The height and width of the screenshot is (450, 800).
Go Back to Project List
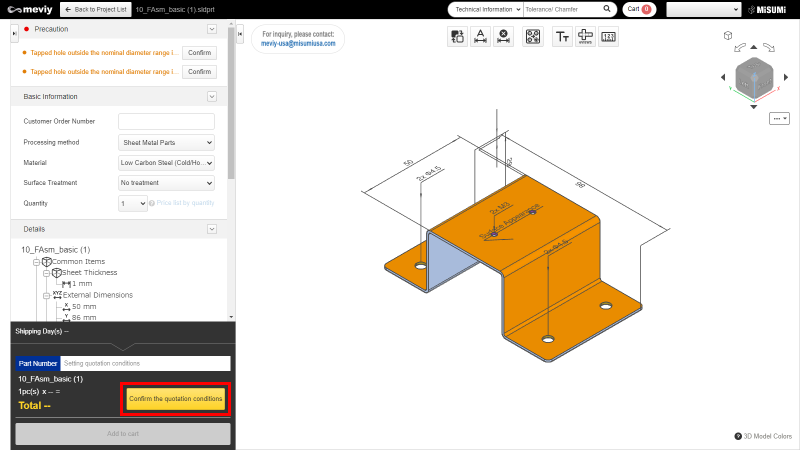[95, 9]
